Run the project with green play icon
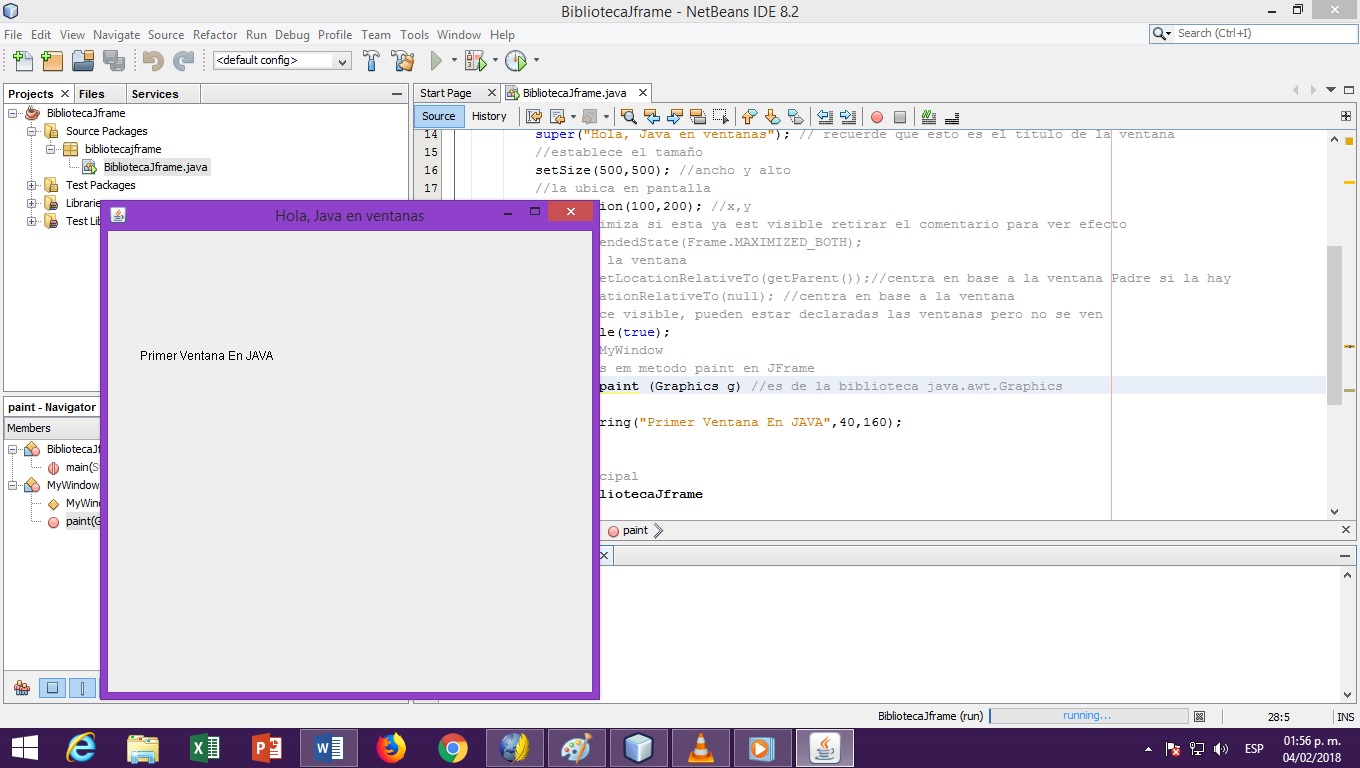Image resolution: width=1360 pixels, height=768 pixels. coord(436,61)
